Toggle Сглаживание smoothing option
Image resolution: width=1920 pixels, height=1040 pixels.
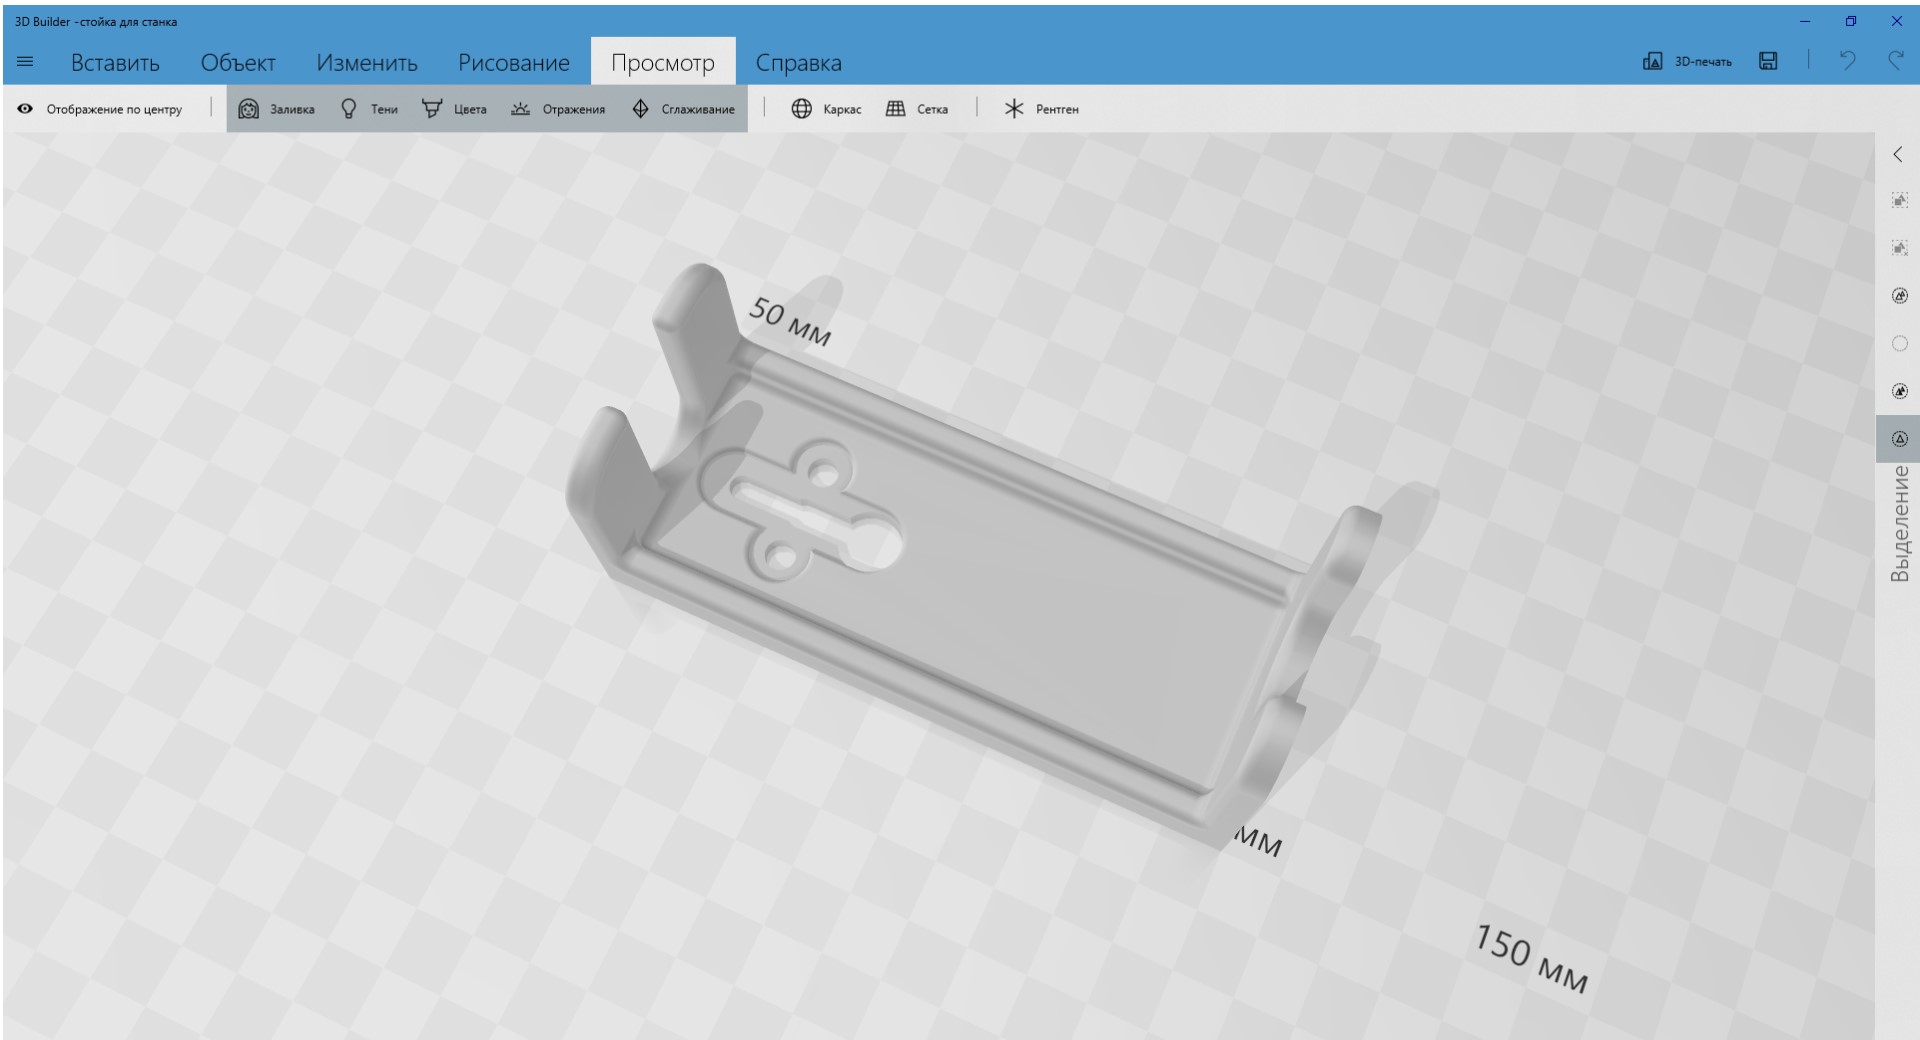pos(684,109)
